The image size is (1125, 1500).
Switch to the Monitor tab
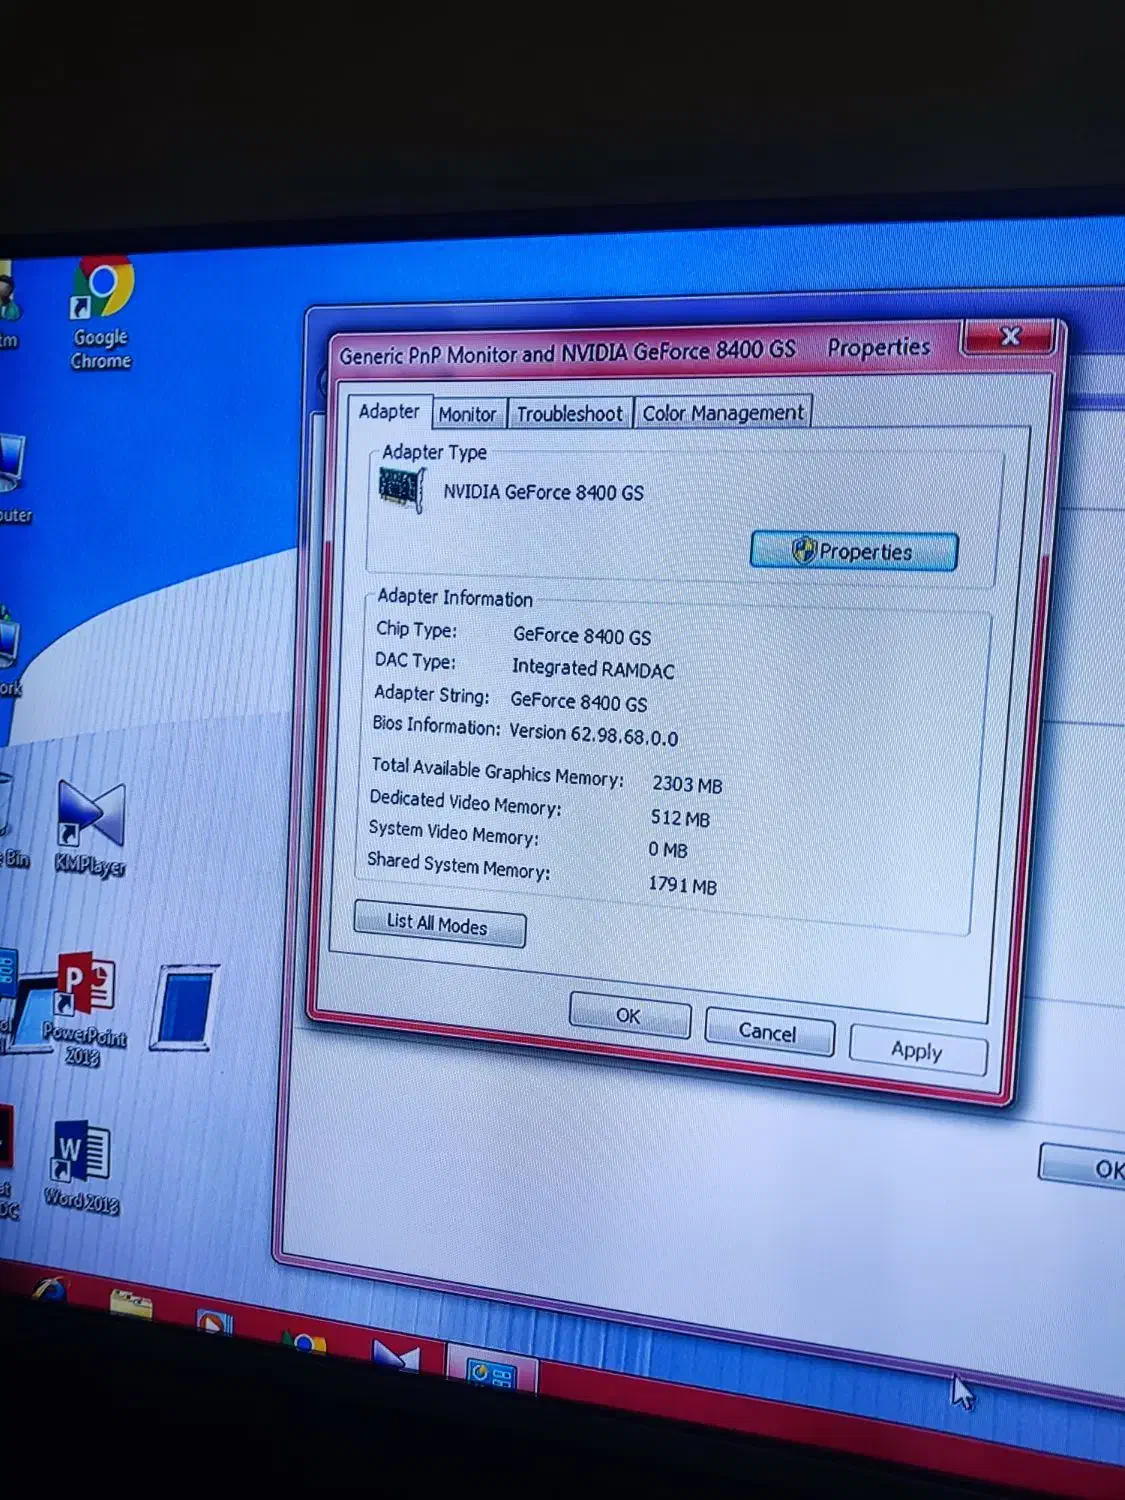(467, 414)
